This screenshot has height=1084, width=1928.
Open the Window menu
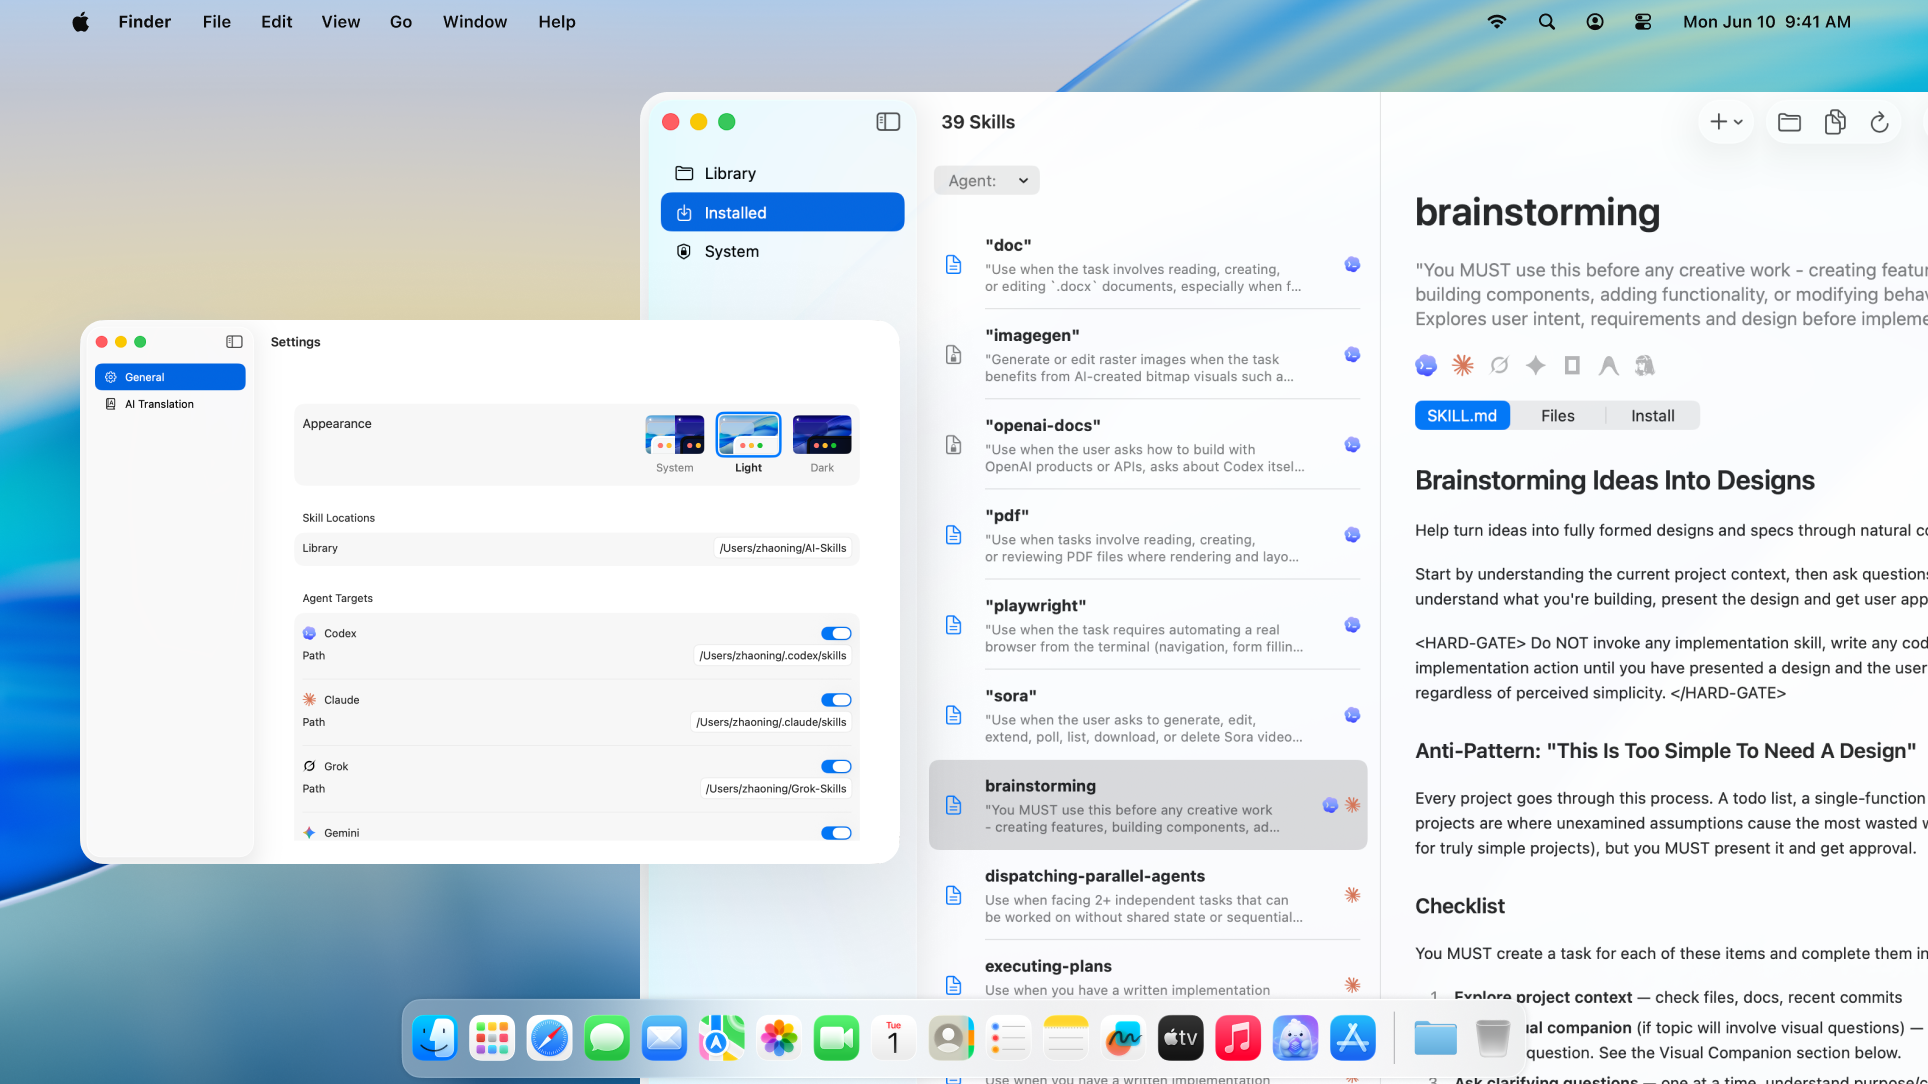[475, 22]
